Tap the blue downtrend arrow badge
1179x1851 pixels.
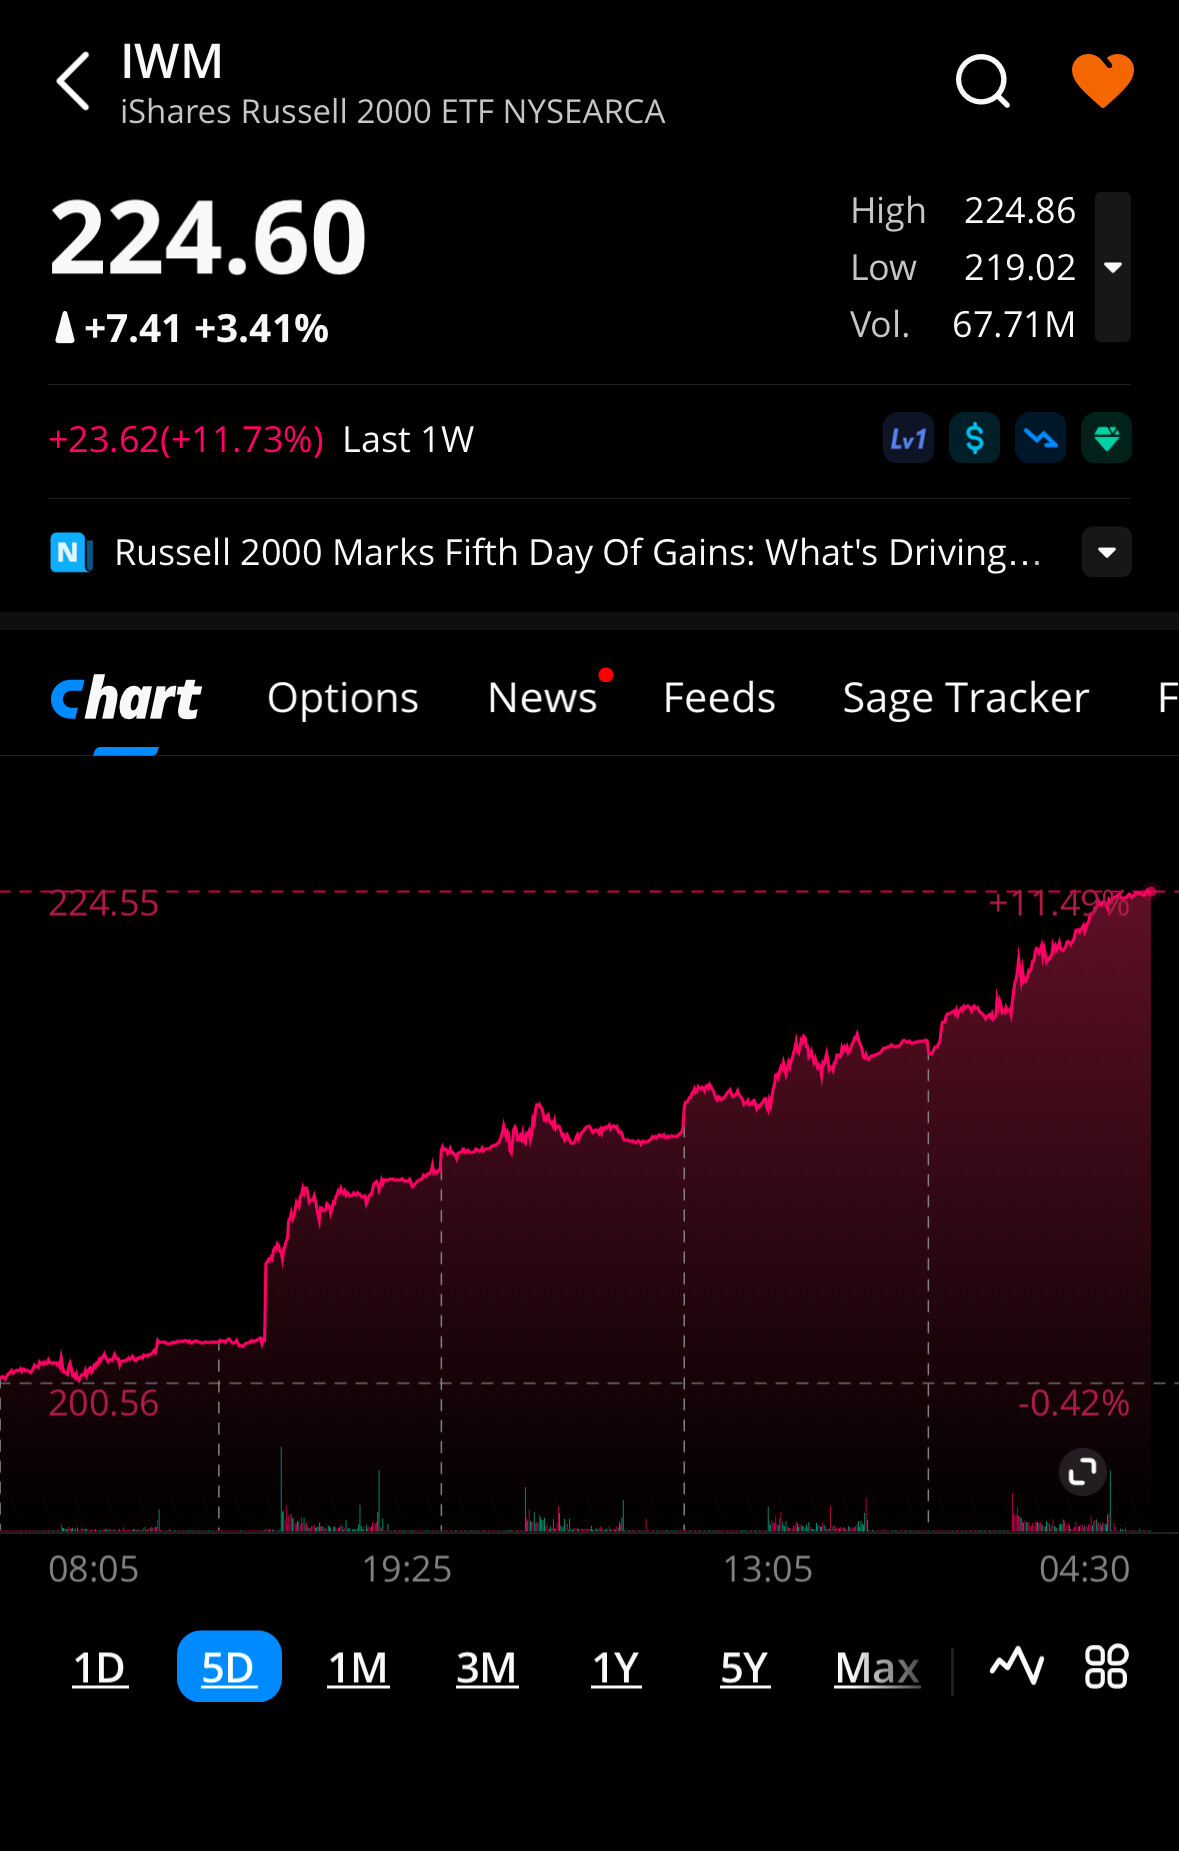pyautogui.click(x=1040, y=438)
